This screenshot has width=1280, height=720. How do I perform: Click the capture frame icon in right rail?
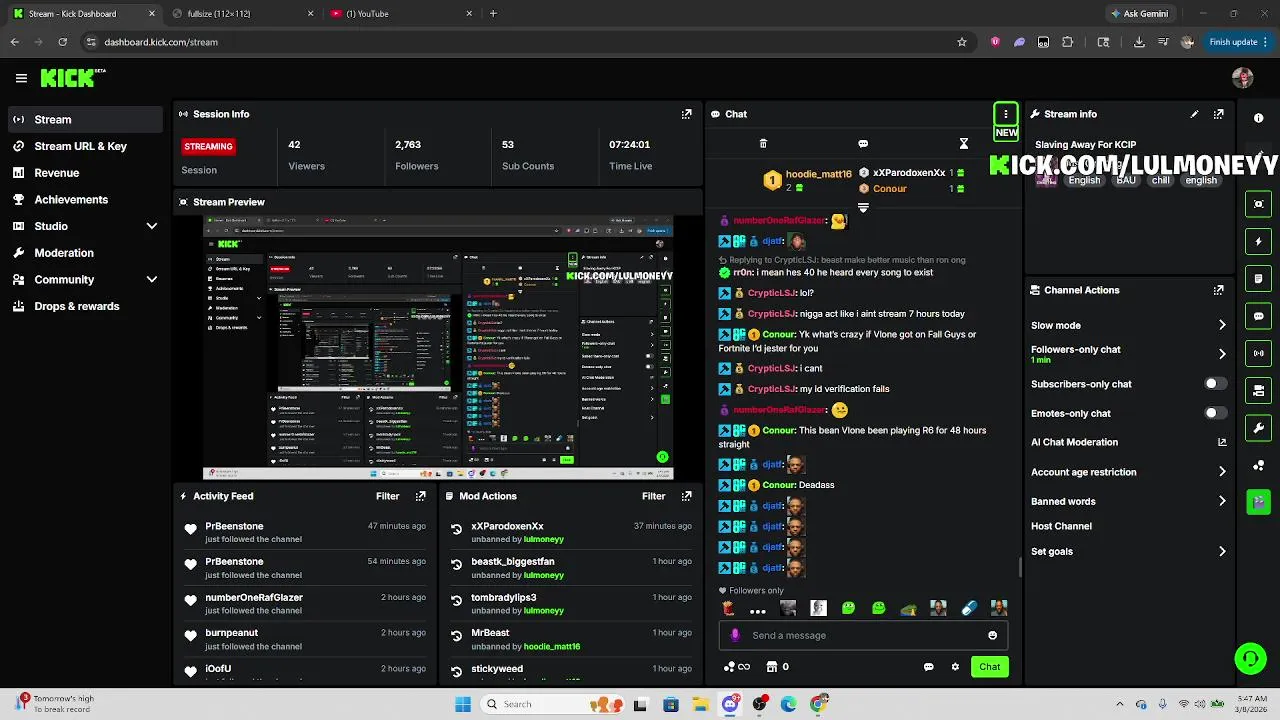tap(1258, 204)
